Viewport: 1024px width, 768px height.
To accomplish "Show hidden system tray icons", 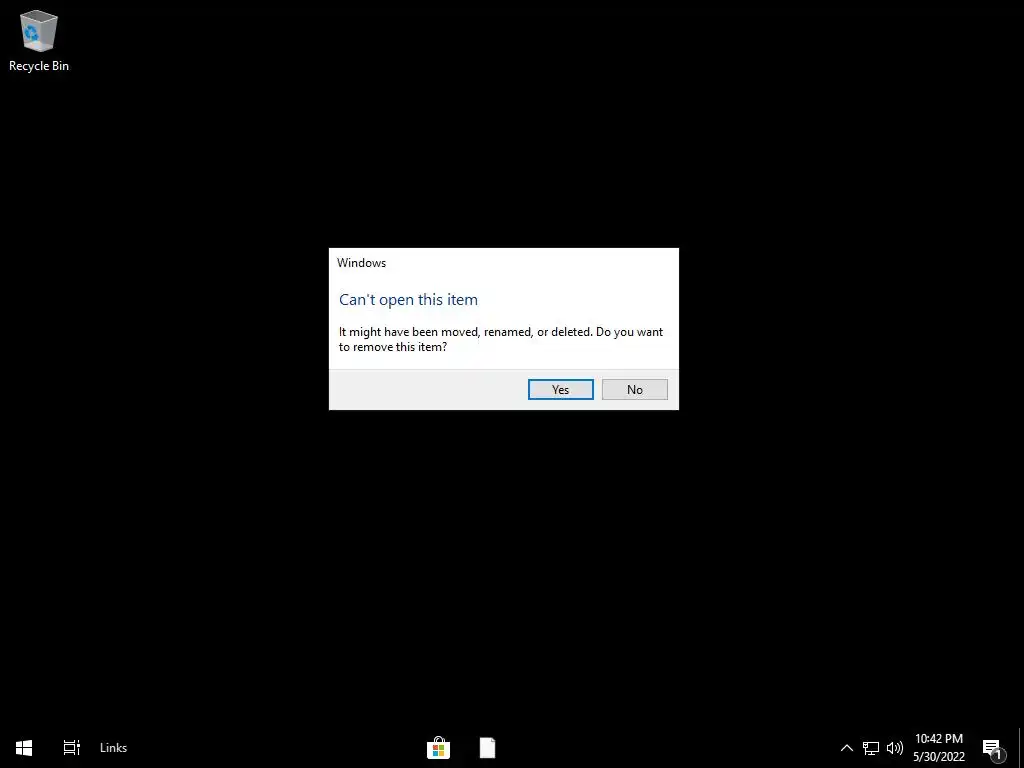I will pyautogui.click(x=846, y=748).
